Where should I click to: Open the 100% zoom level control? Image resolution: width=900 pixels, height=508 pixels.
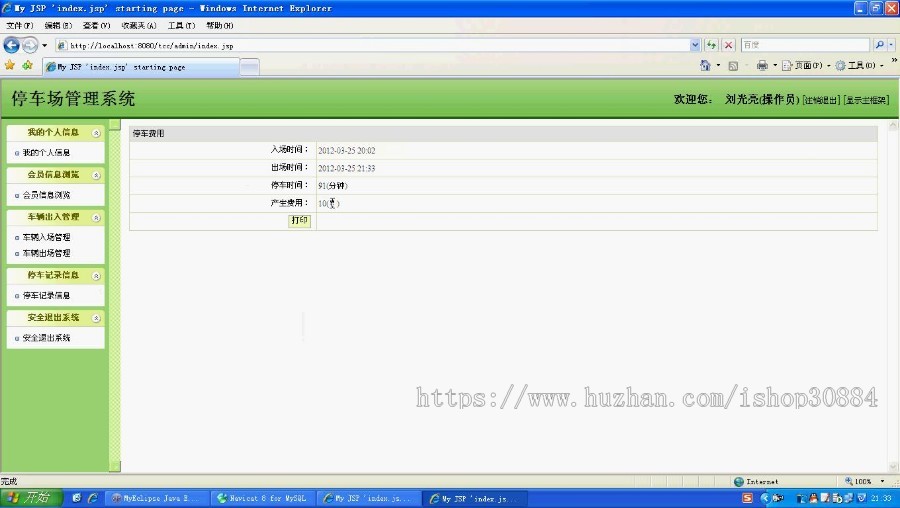864,482
